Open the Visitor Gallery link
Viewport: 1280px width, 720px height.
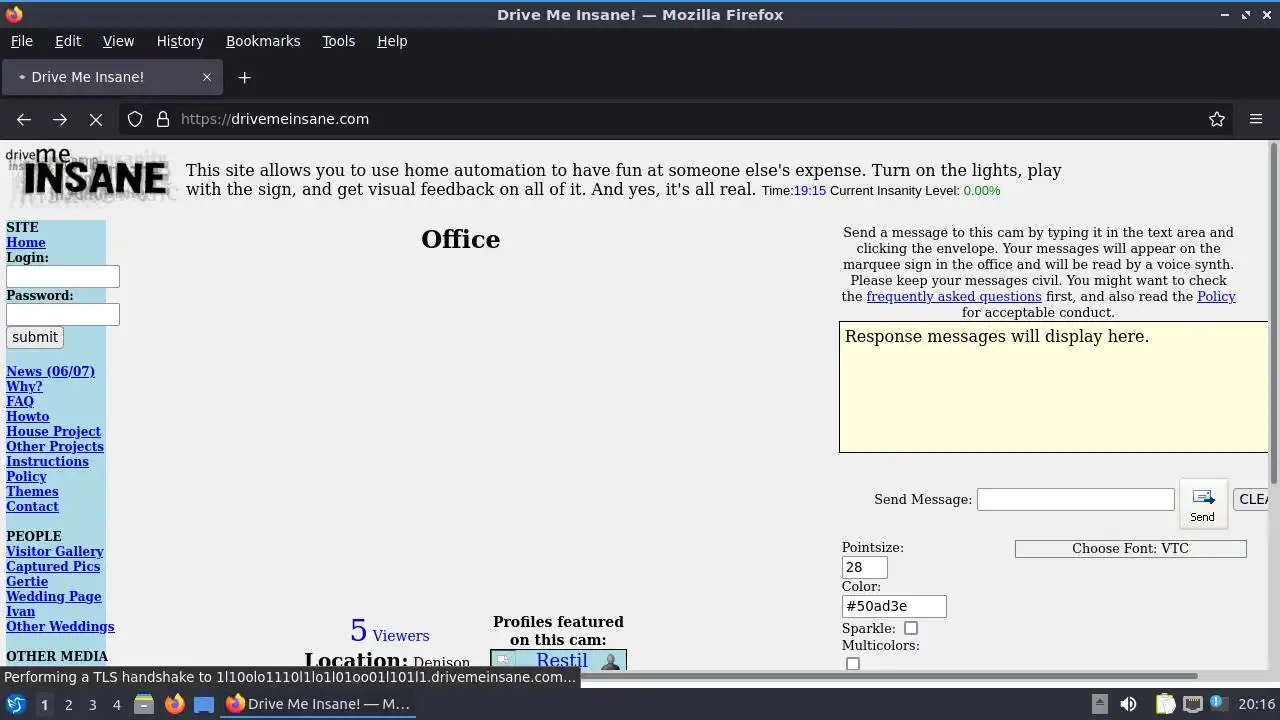55,551
